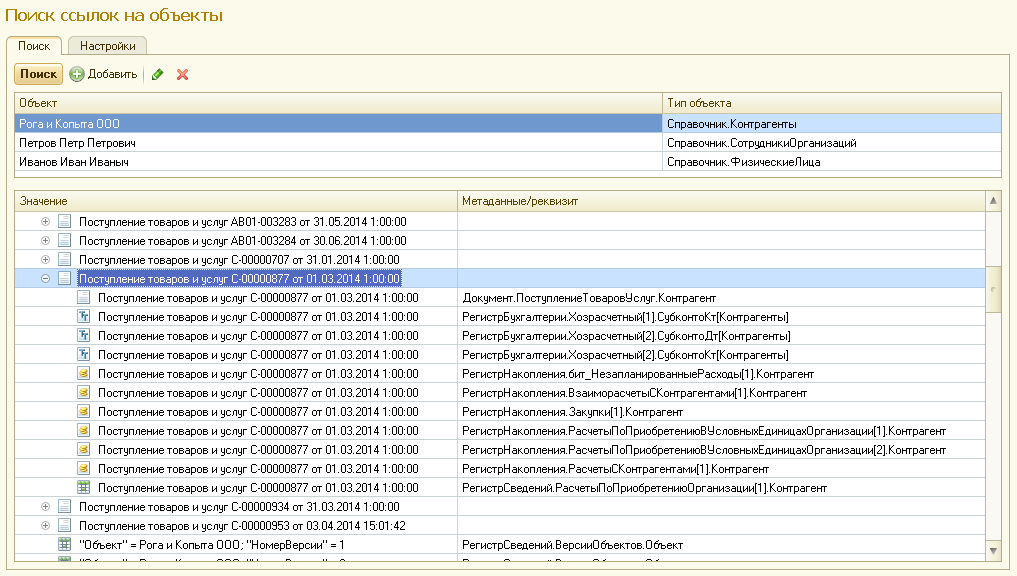Click the green plus Добавить icon
This screenshot has width=1017, height=576.
click(x=77, y=74)
